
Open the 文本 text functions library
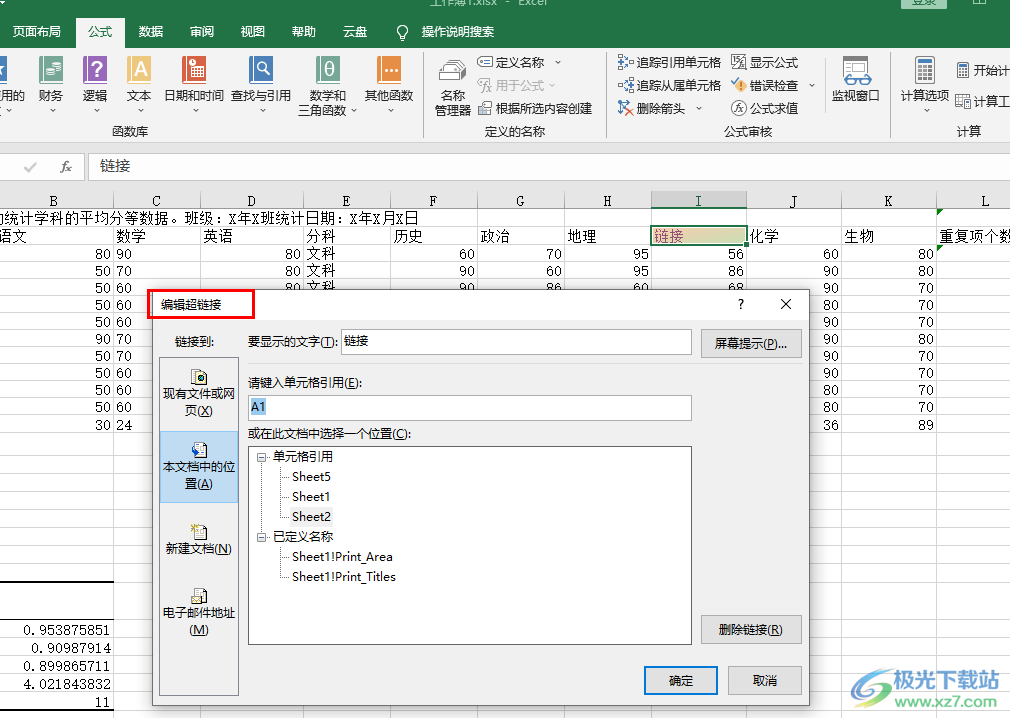pos(138,84)
